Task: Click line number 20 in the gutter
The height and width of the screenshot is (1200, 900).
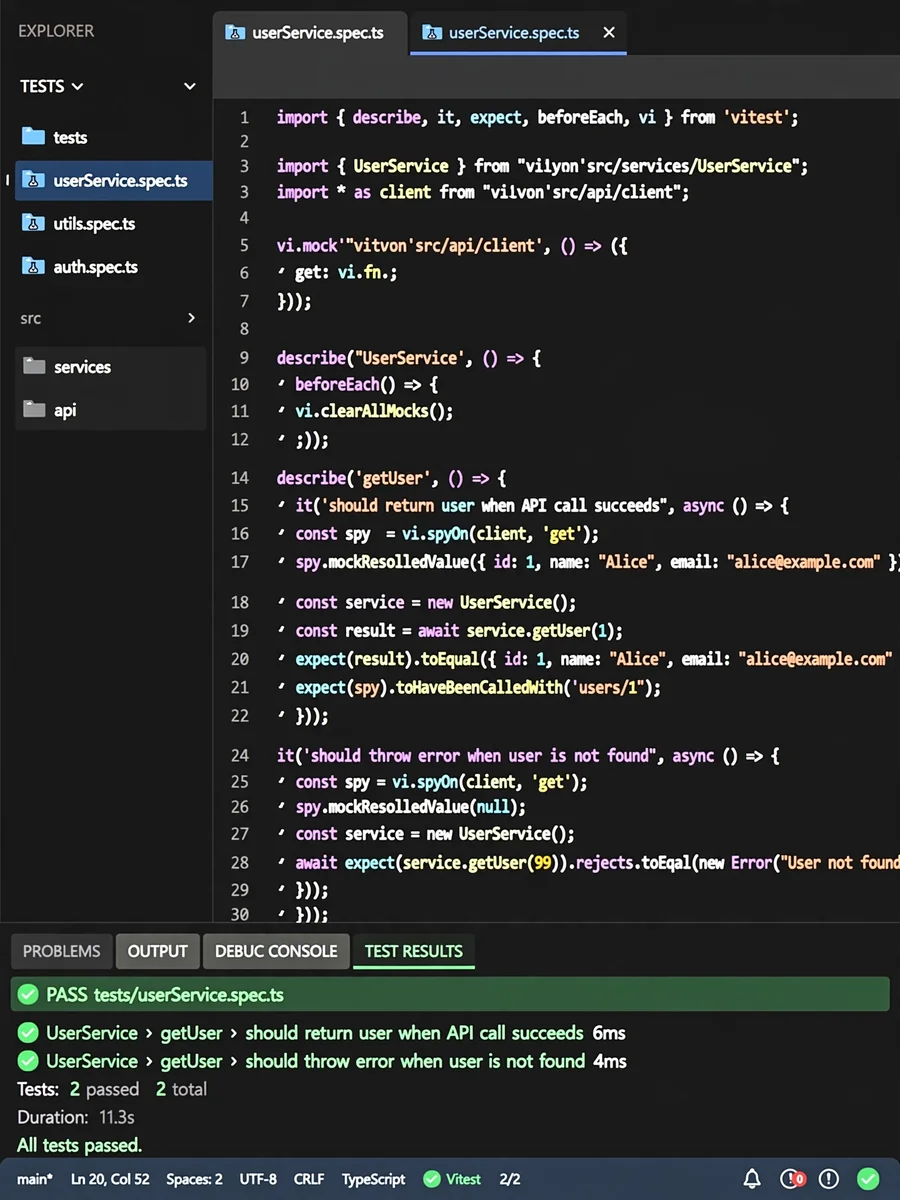Action: click(239, 659)
